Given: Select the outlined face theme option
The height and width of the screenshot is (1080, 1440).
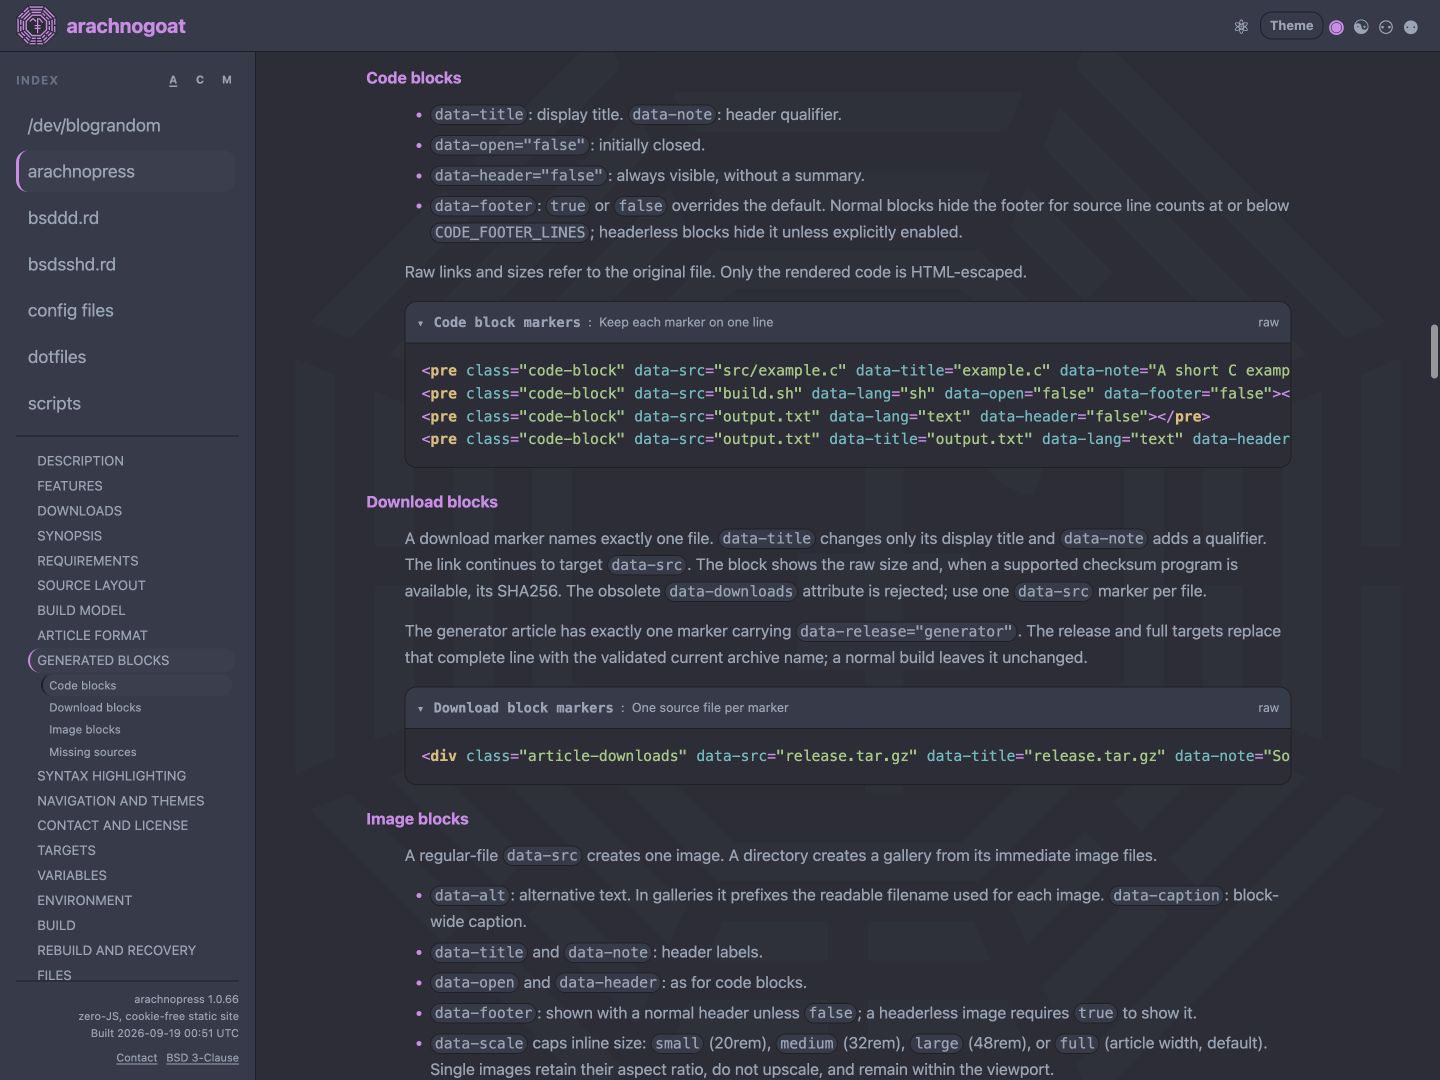Looking at the screenshot, I should [1386, 27].
